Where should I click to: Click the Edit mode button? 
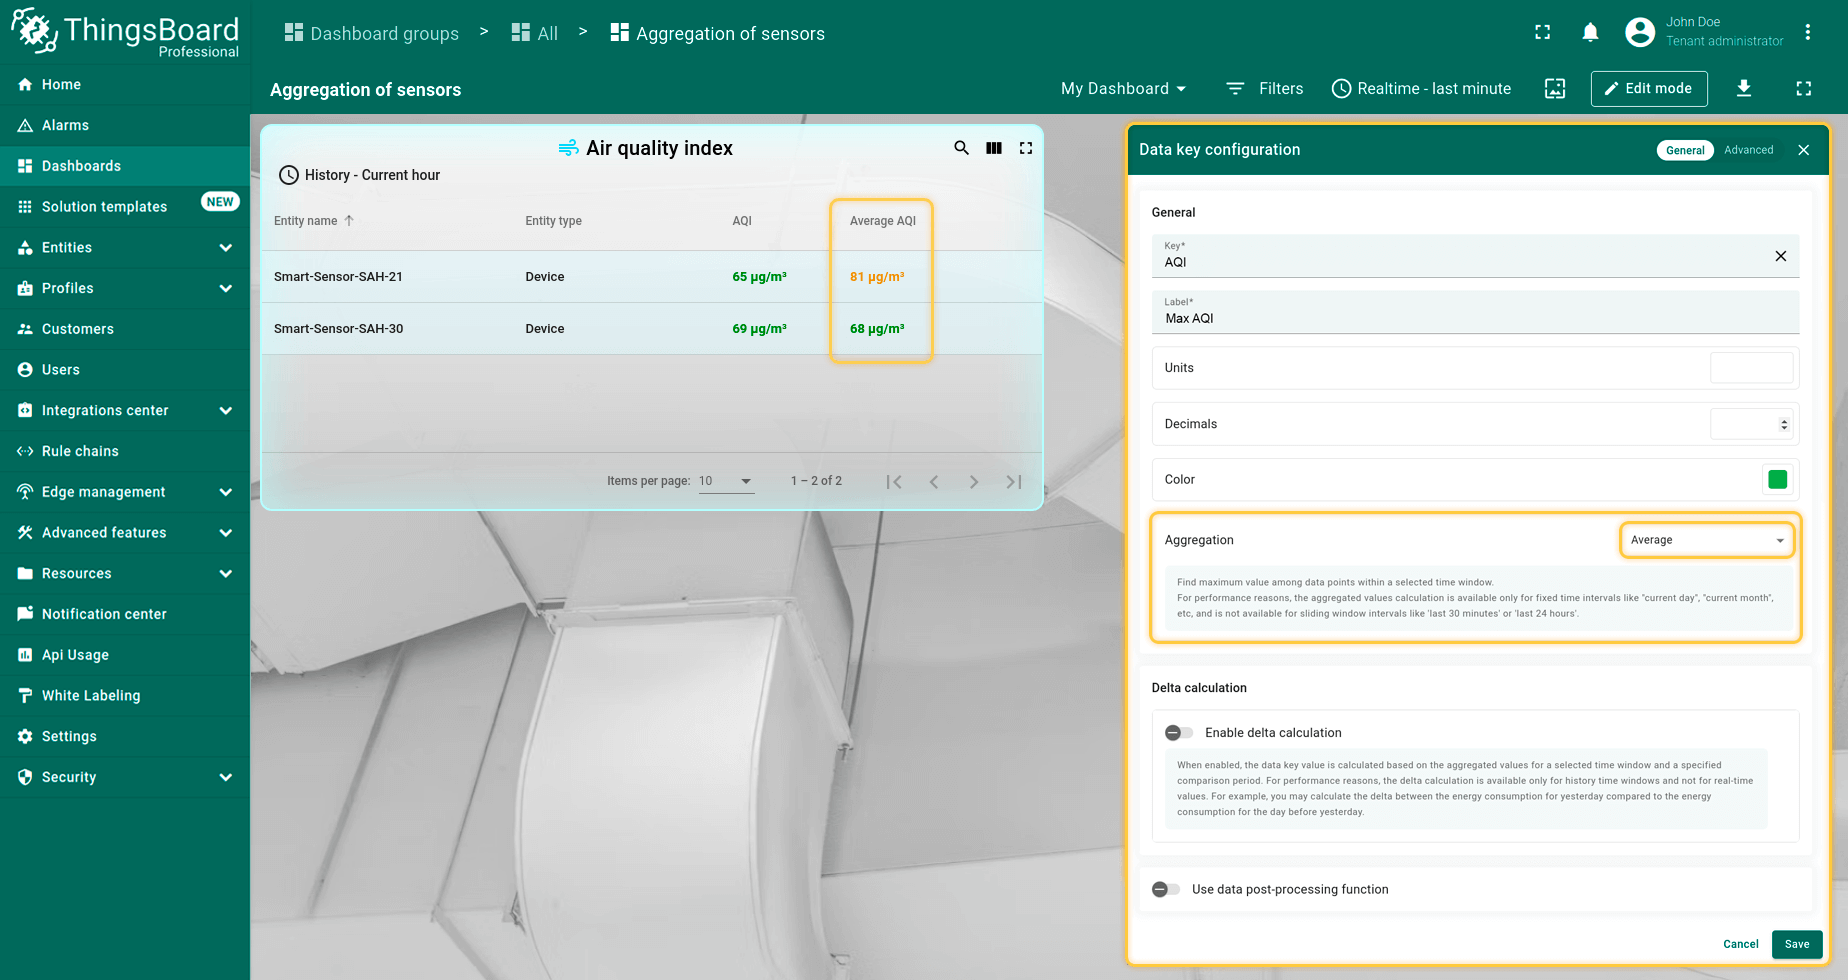pyautogui.click(x=1648, y=88)
